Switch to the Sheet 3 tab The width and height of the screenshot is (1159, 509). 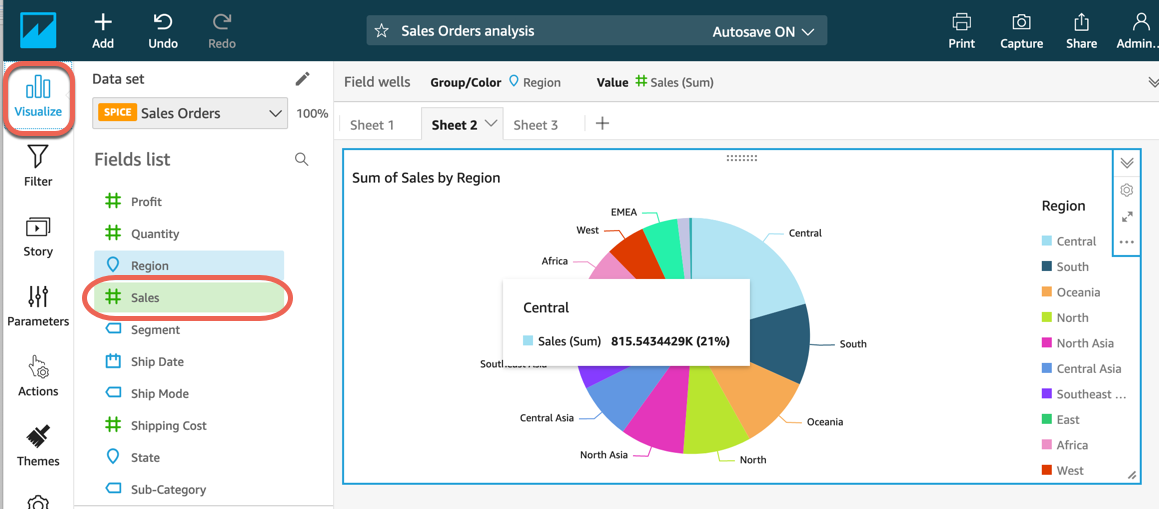coord(535,125)
